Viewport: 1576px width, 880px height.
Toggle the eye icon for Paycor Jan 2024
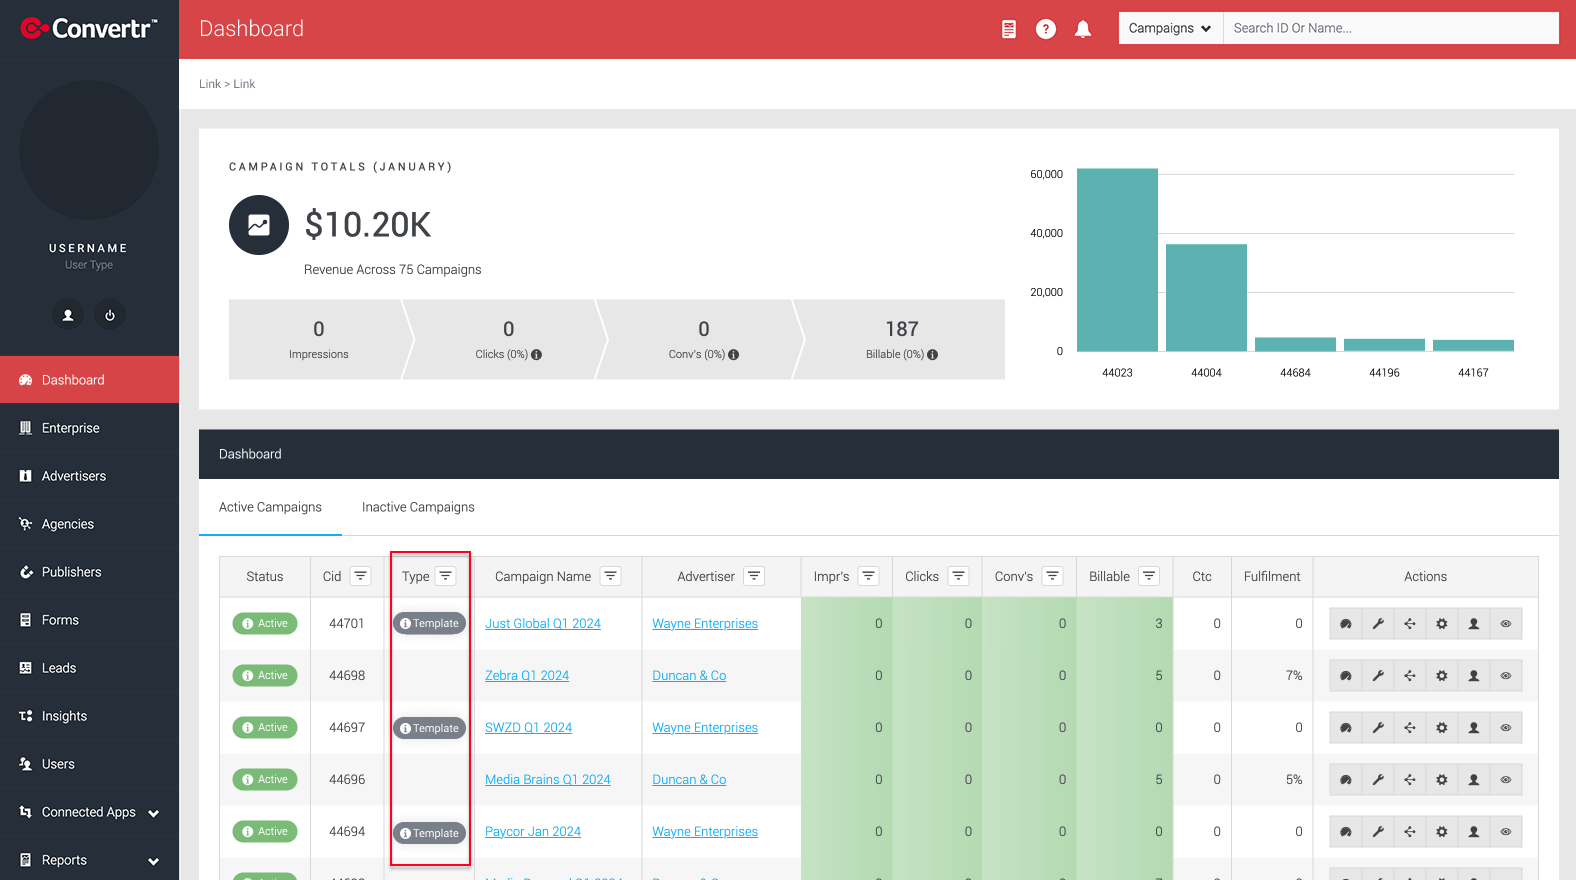[1506, 832]
